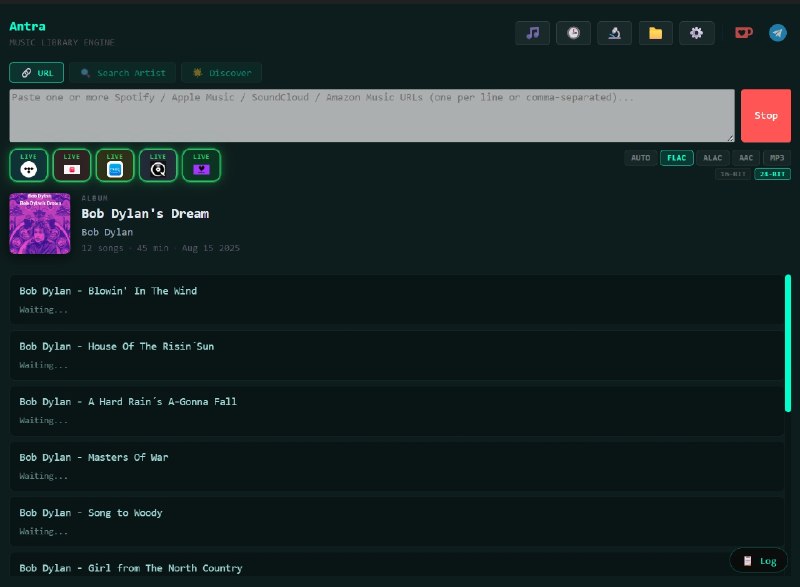Select track Song to Woody
This screenshot has width=800, height=587.
click(397, 522)
